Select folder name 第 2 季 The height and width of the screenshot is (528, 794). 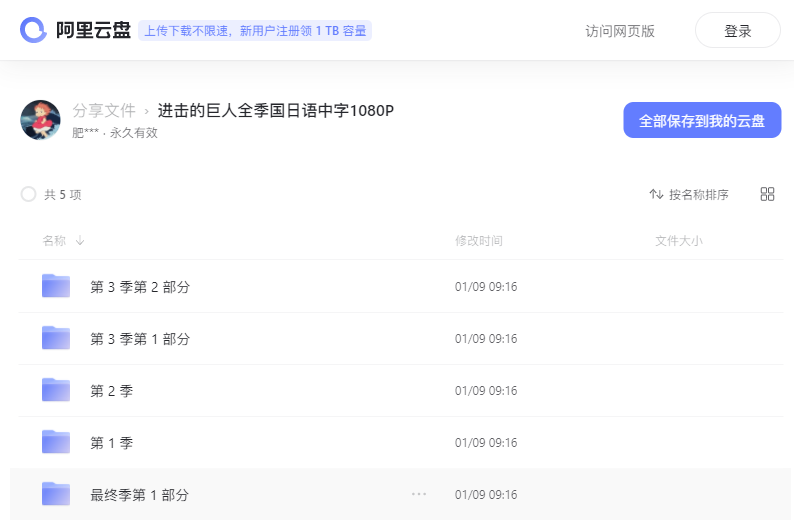point(111,391)
